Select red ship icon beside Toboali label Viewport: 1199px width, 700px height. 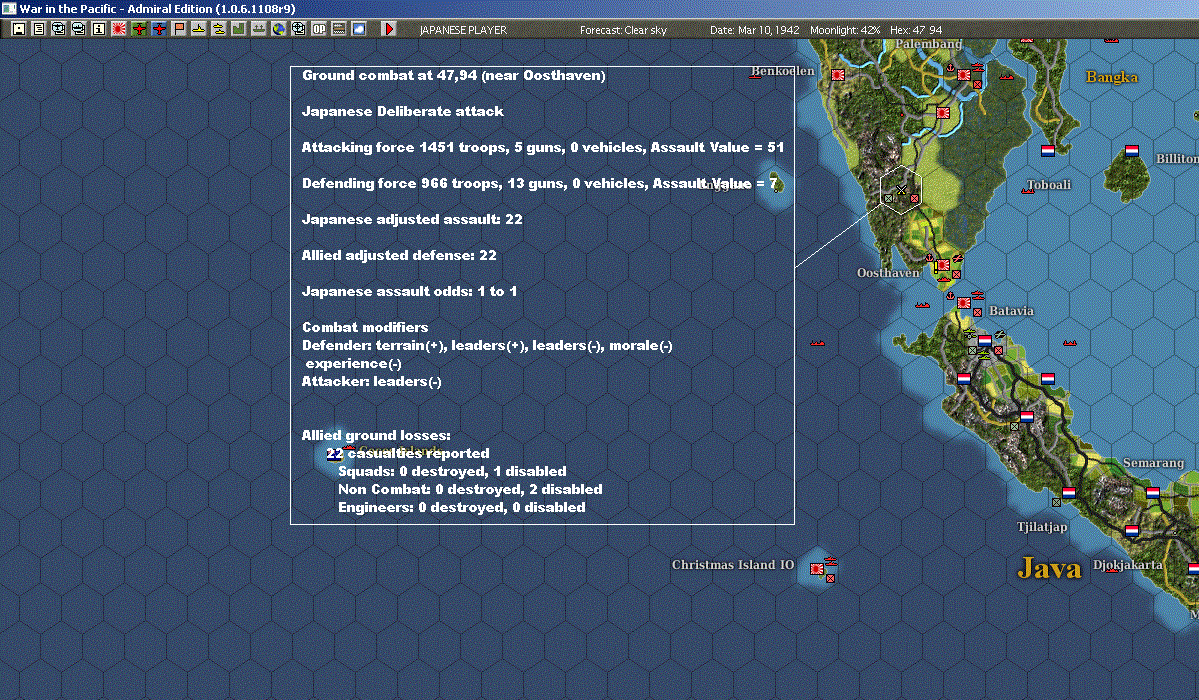click(1028, 191)
